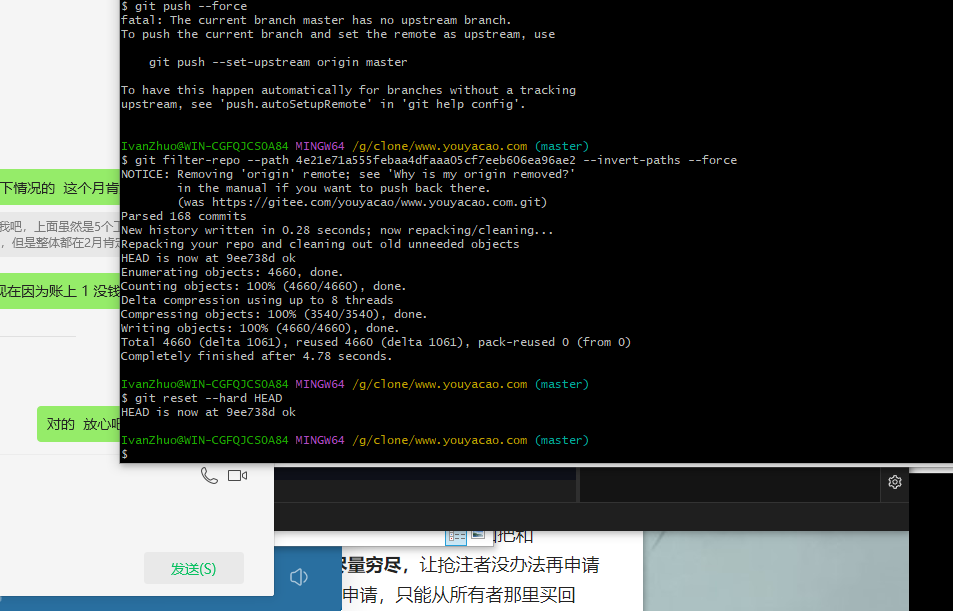Open the settings gear in the dark toolbar

[895, 481]
